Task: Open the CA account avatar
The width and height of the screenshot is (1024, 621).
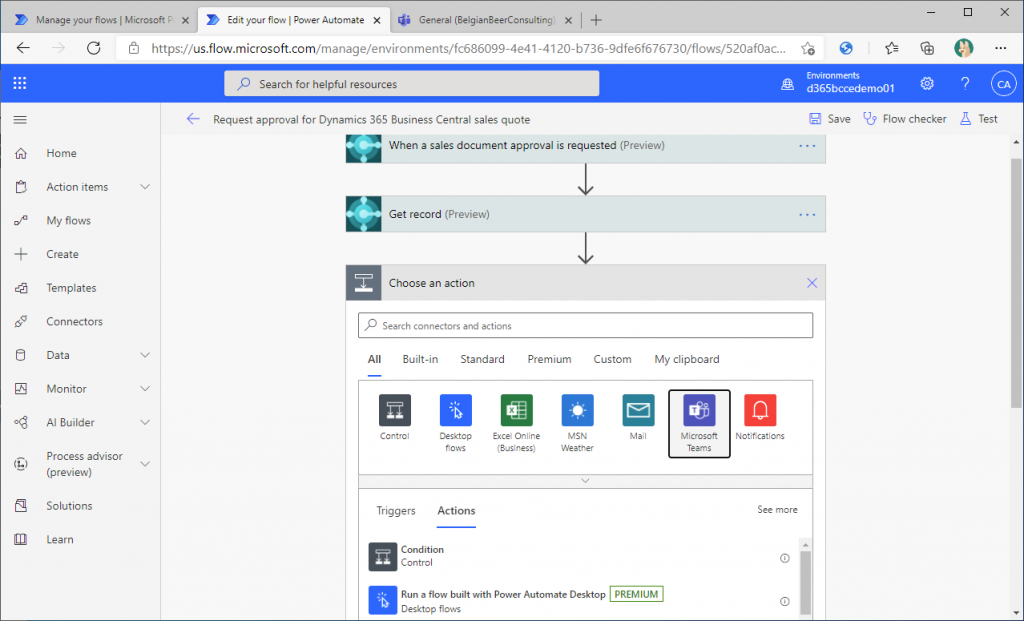Action: pos(1003,84)
